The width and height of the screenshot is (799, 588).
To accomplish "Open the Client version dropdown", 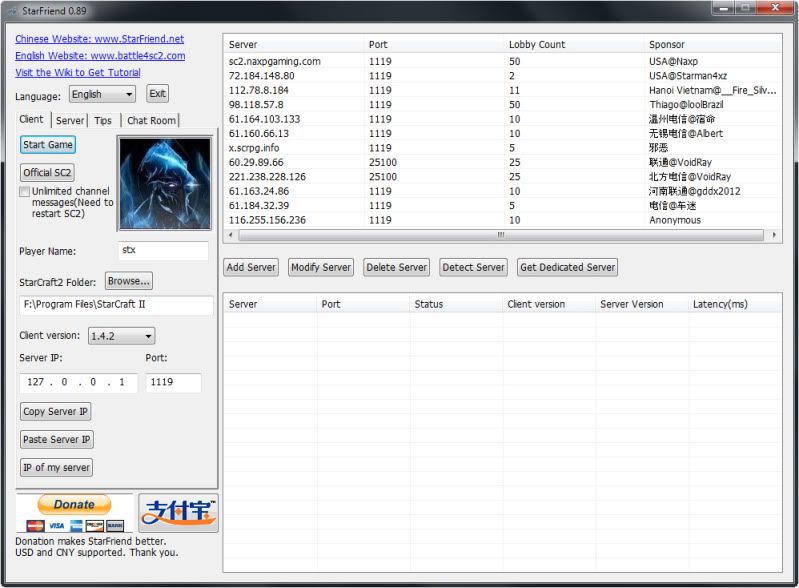I will (121, 336).
